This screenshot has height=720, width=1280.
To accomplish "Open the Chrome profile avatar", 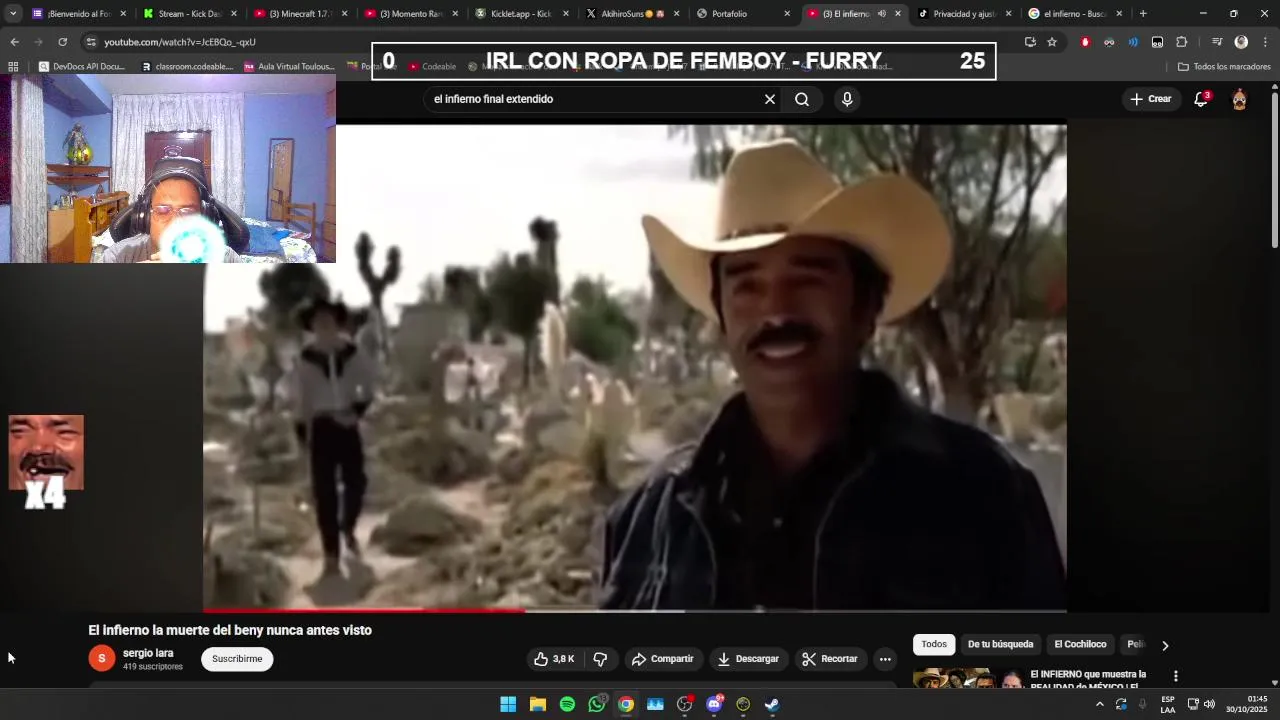I will click(1241, 42).
